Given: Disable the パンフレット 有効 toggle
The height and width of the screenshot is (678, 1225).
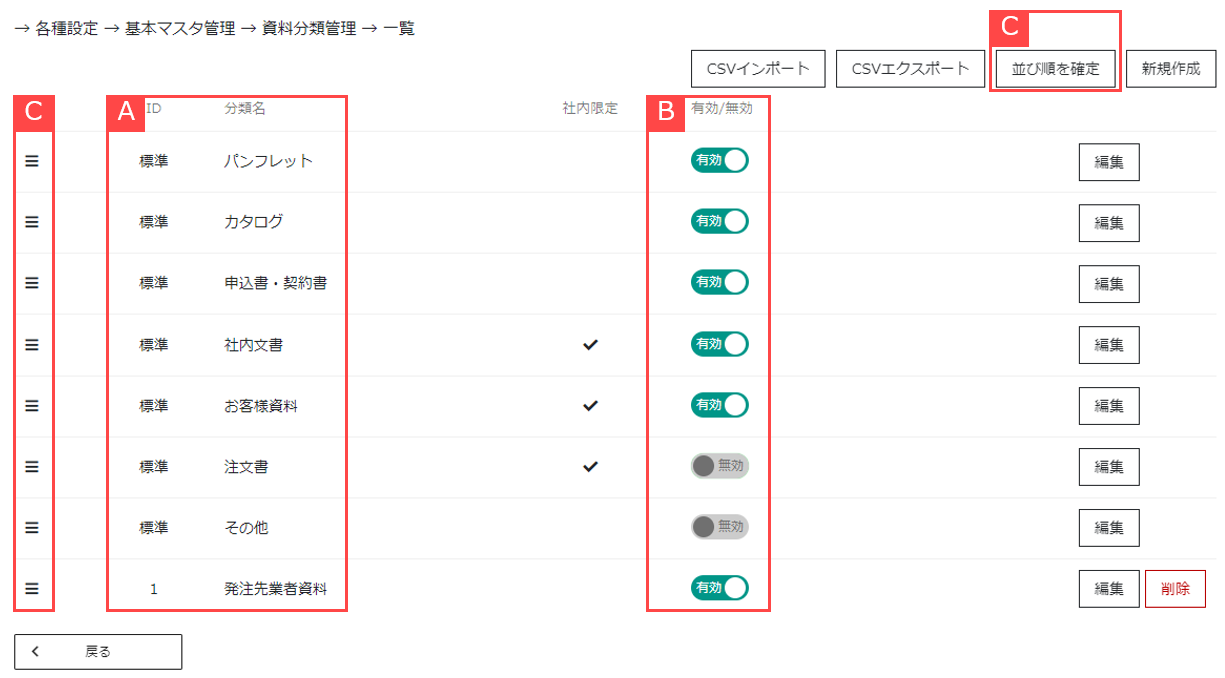Looking at the screenshot, I should [x=719, y=161].
